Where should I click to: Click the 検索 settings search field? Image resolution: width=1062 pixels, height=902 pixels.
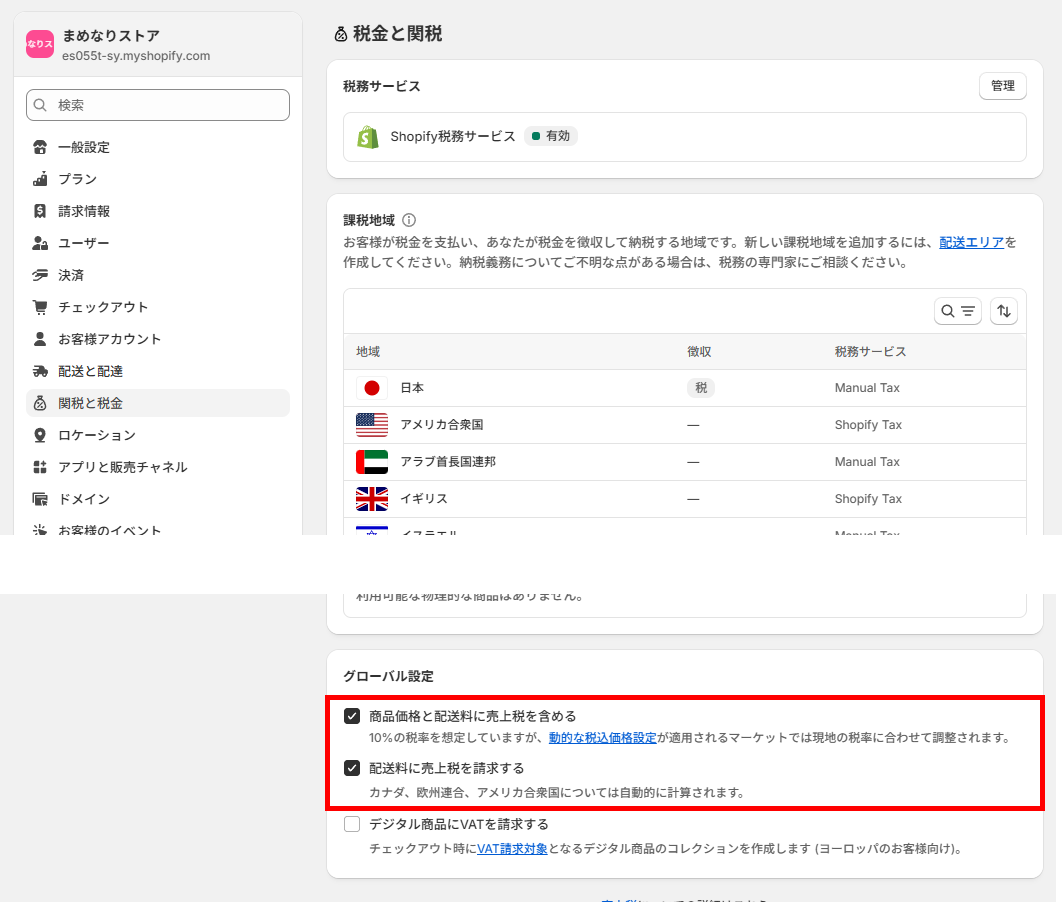click(x=158, y=105)
